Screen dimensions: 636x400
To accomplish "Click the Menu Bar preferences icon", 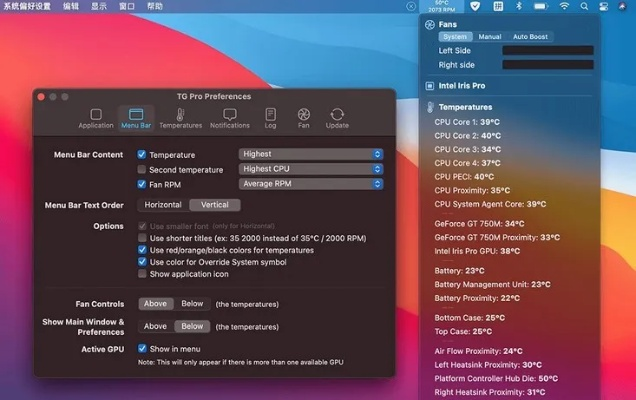I will click(136, 118).
